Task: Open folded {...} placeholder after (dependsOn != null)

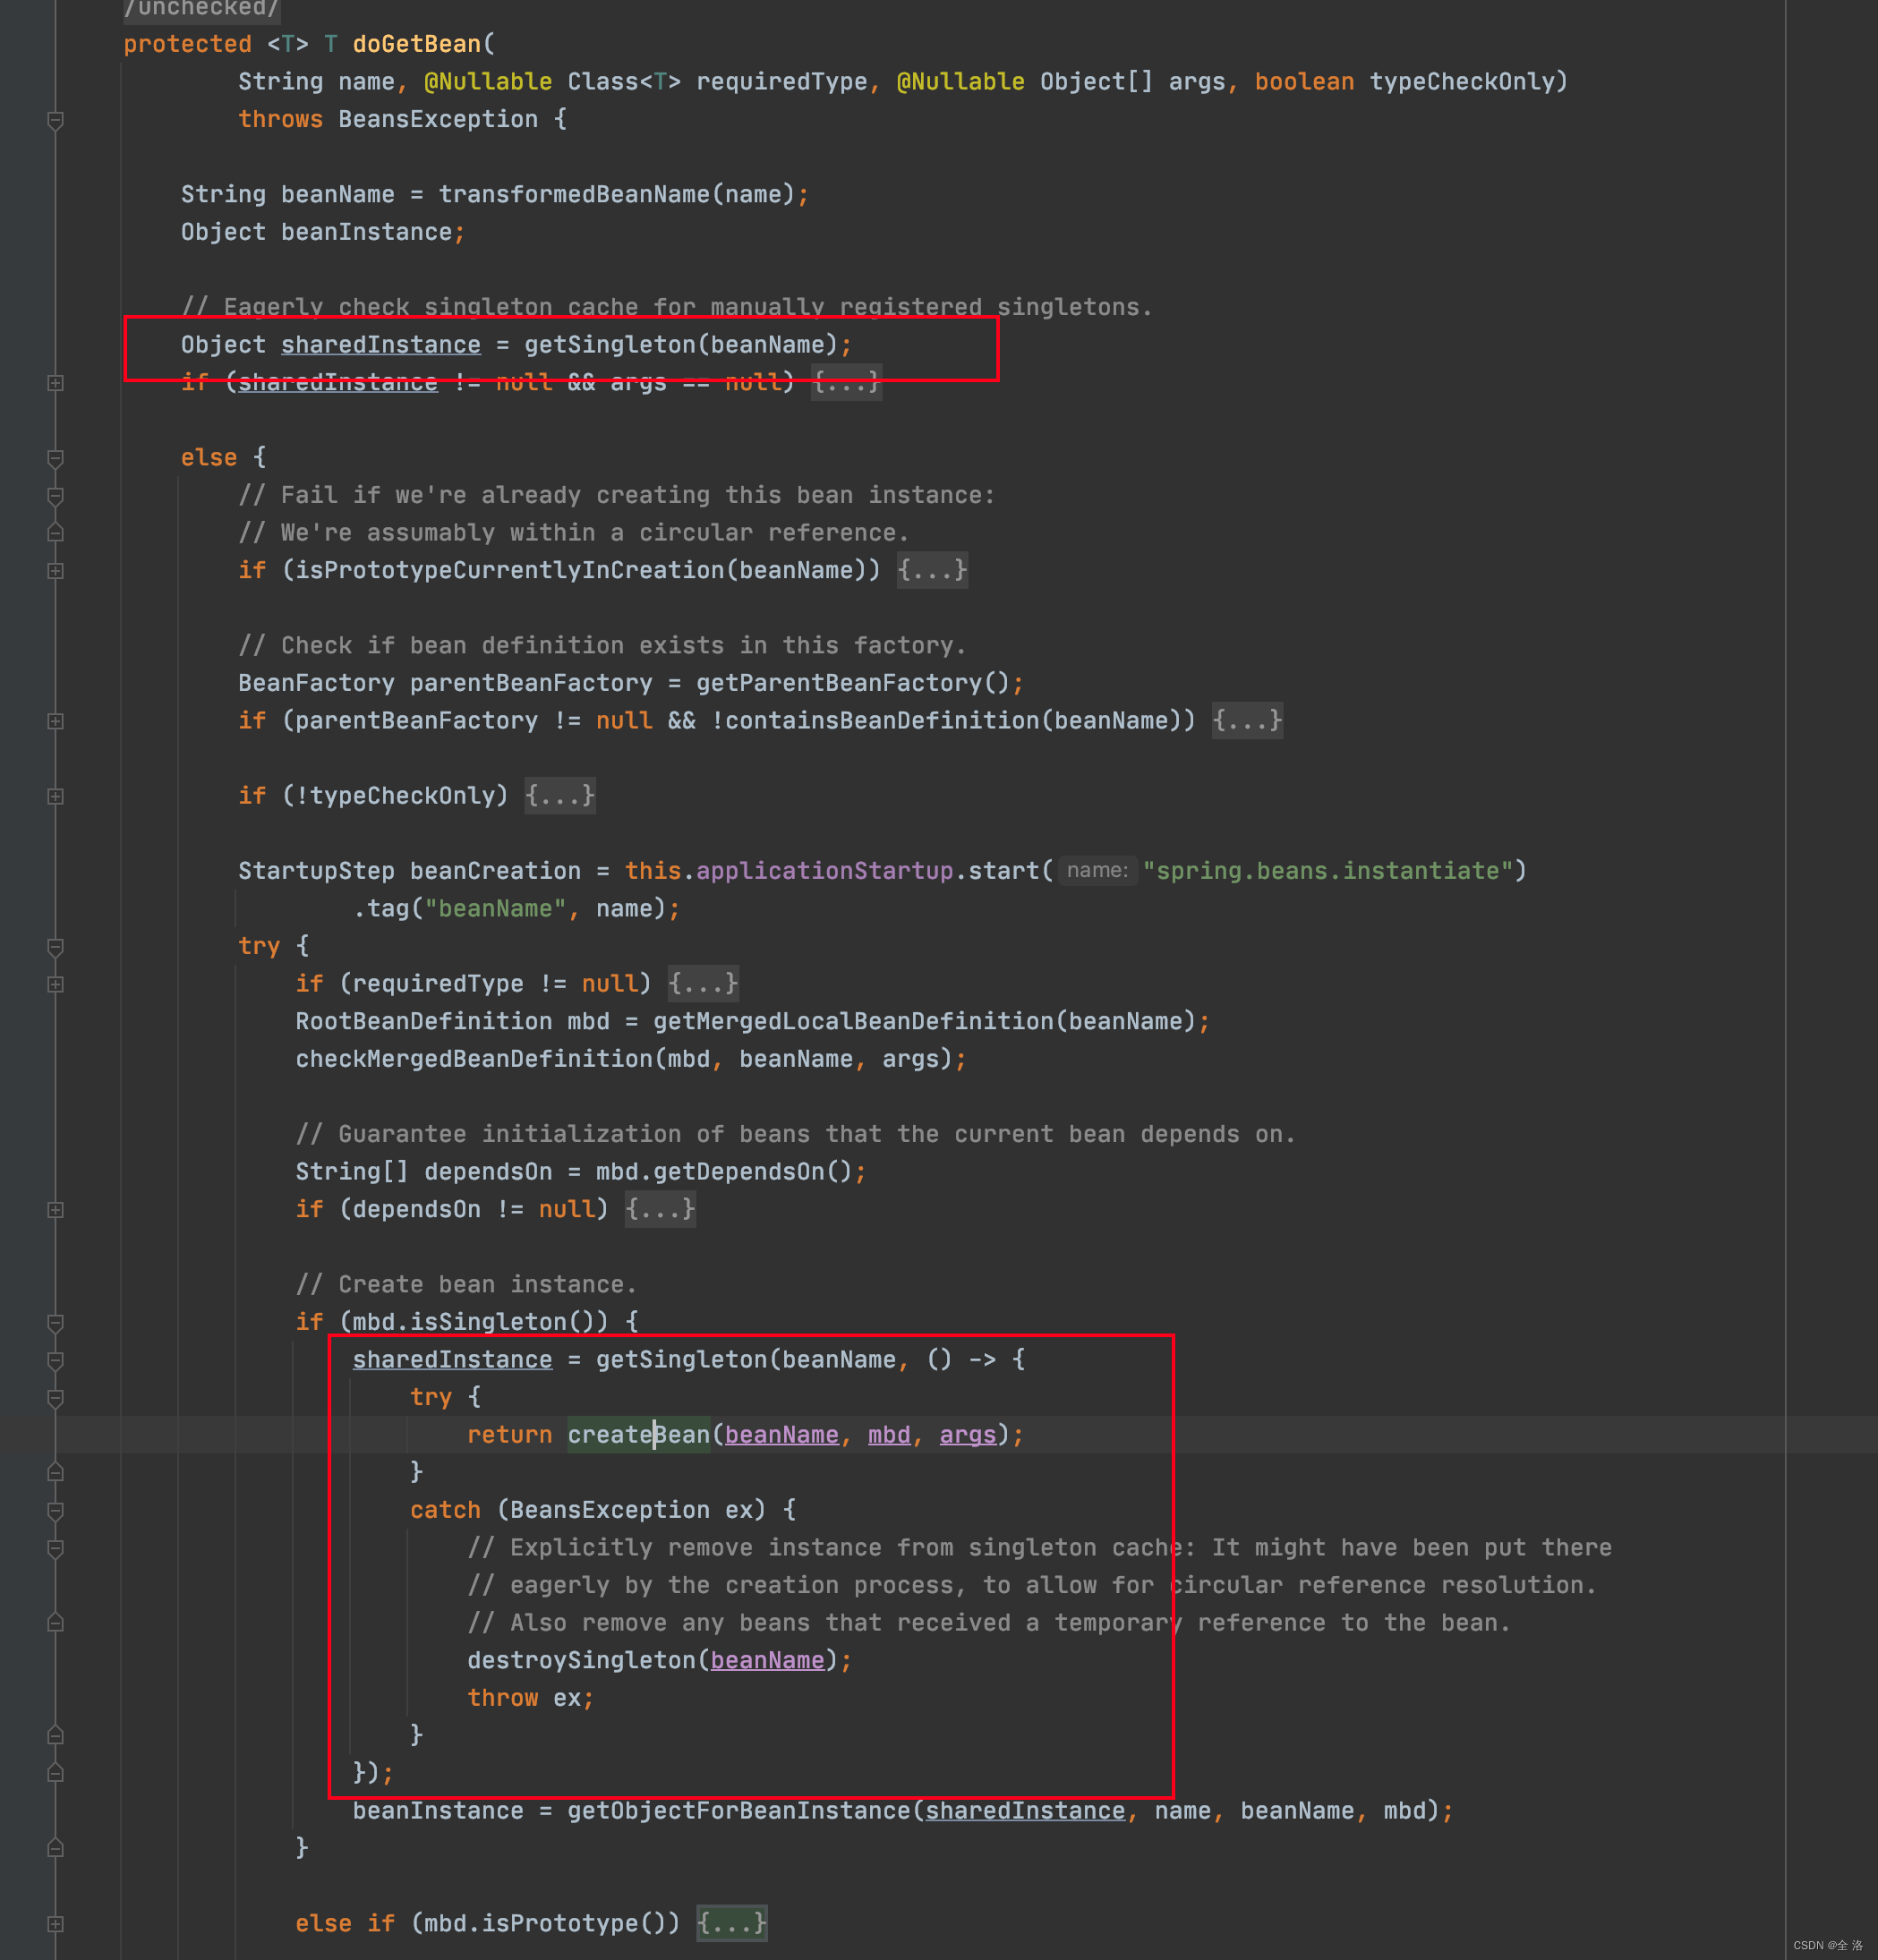Action: (660, 1209)
